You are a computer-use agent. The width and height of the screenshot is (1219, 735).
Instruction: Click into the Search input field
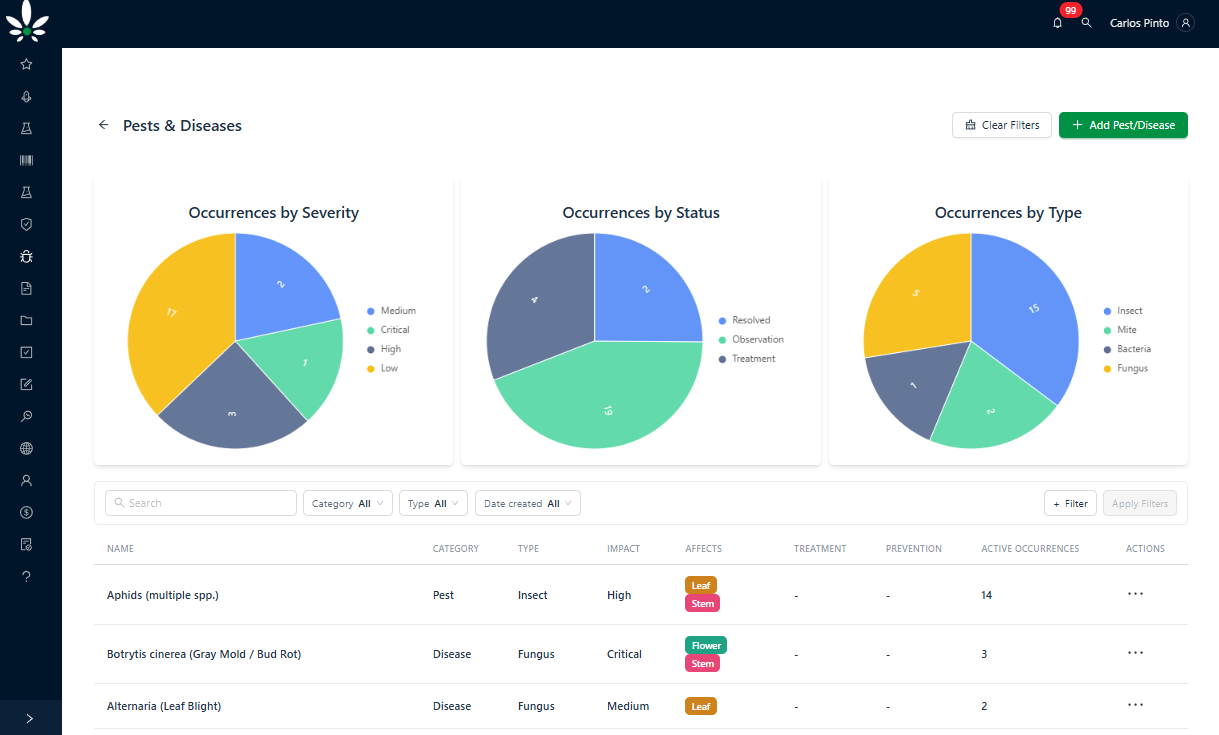[x=200, y=503]
